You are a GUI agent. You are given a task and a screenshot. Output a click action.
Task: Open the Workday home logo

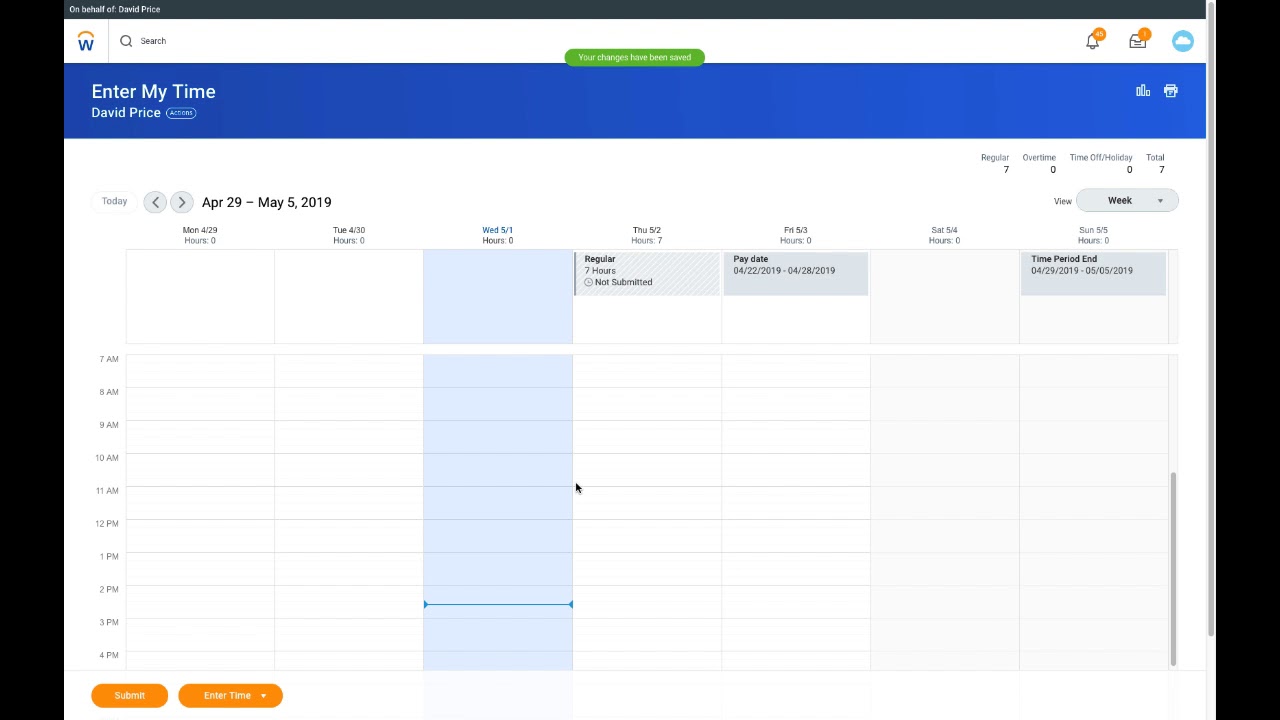click(86, 41)
